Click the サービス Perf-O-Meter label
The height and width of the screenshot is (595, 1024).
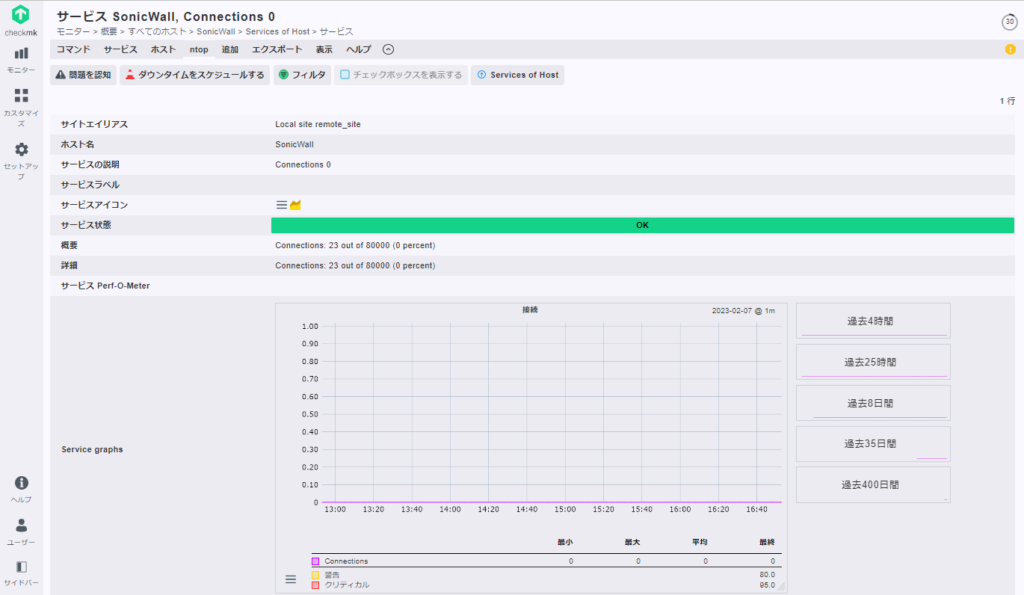tap(106, 286)
